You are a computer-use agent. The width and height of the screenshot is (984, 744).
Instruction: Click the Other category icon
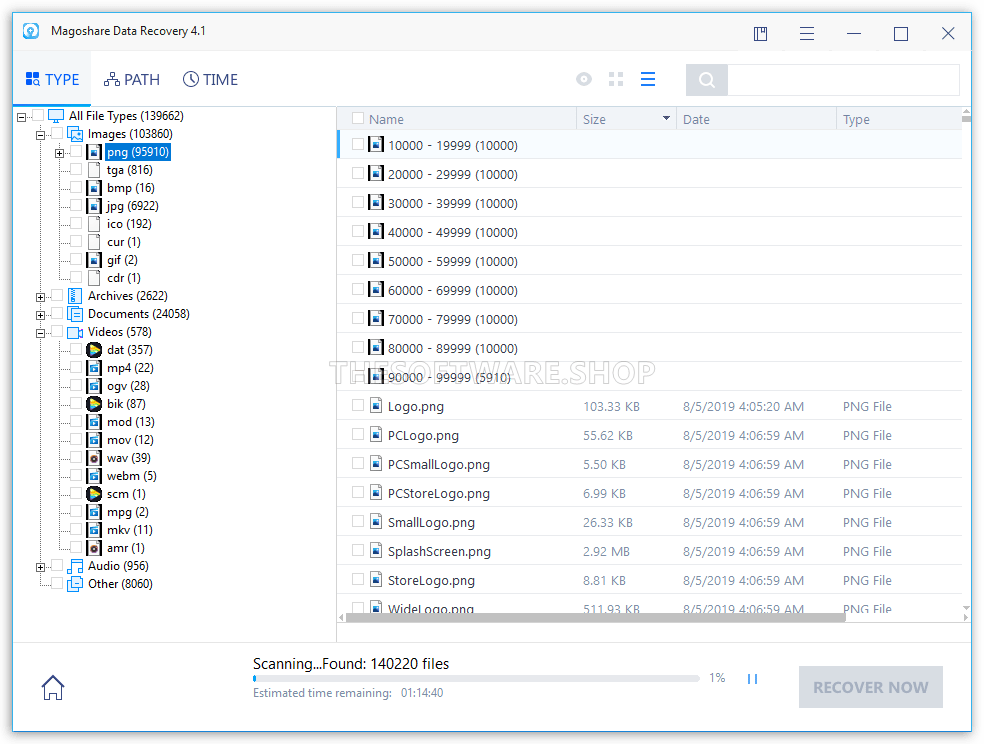[75, 584]
